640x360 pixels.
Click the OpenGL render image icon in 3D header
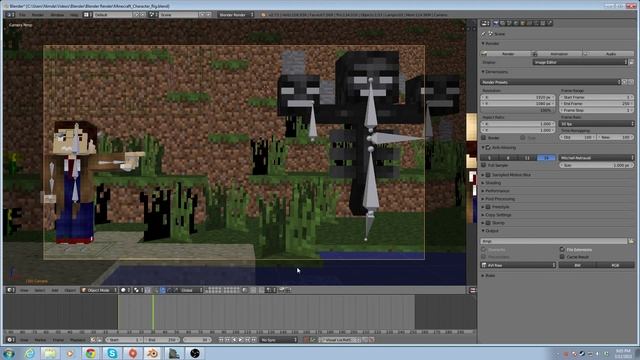(282, 290)
